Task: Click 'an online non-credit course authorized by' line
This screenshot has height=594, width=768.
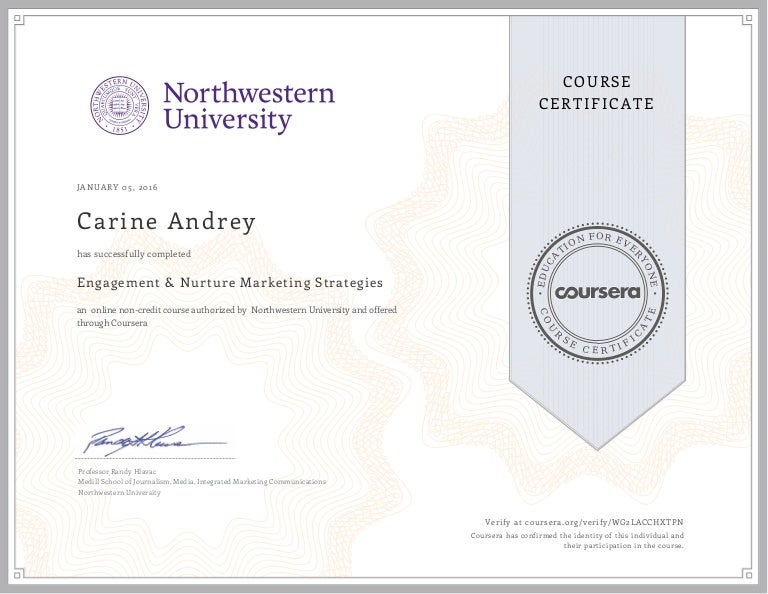Action: click(237, 310)
